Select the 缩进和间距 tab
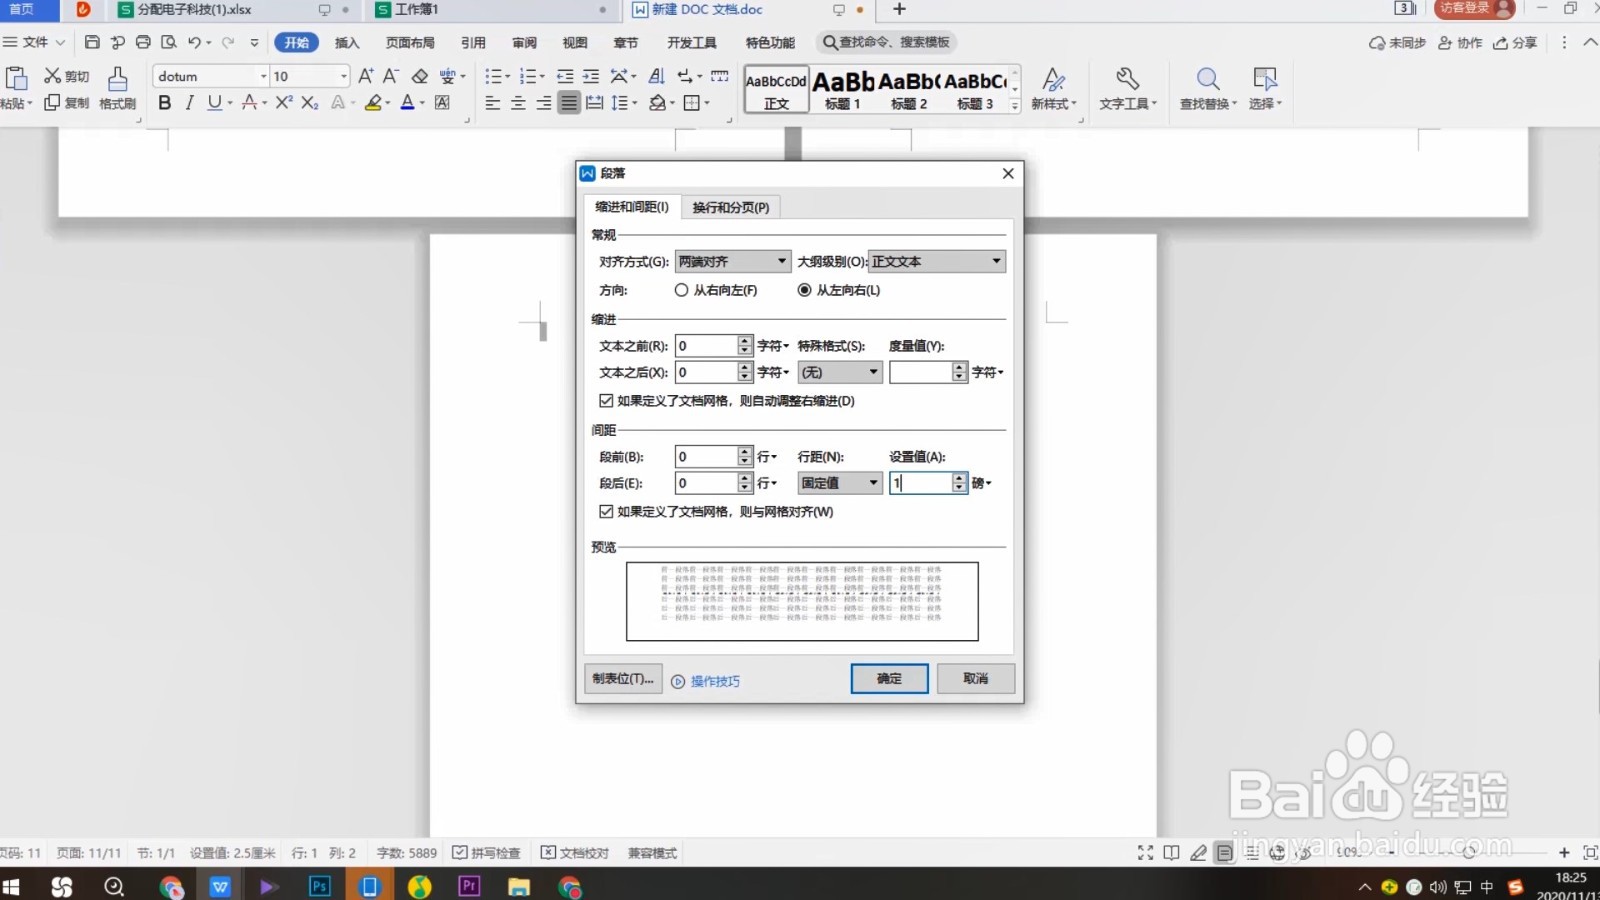This screenshot has width=1600, height=900. click(x=632, y=207)
